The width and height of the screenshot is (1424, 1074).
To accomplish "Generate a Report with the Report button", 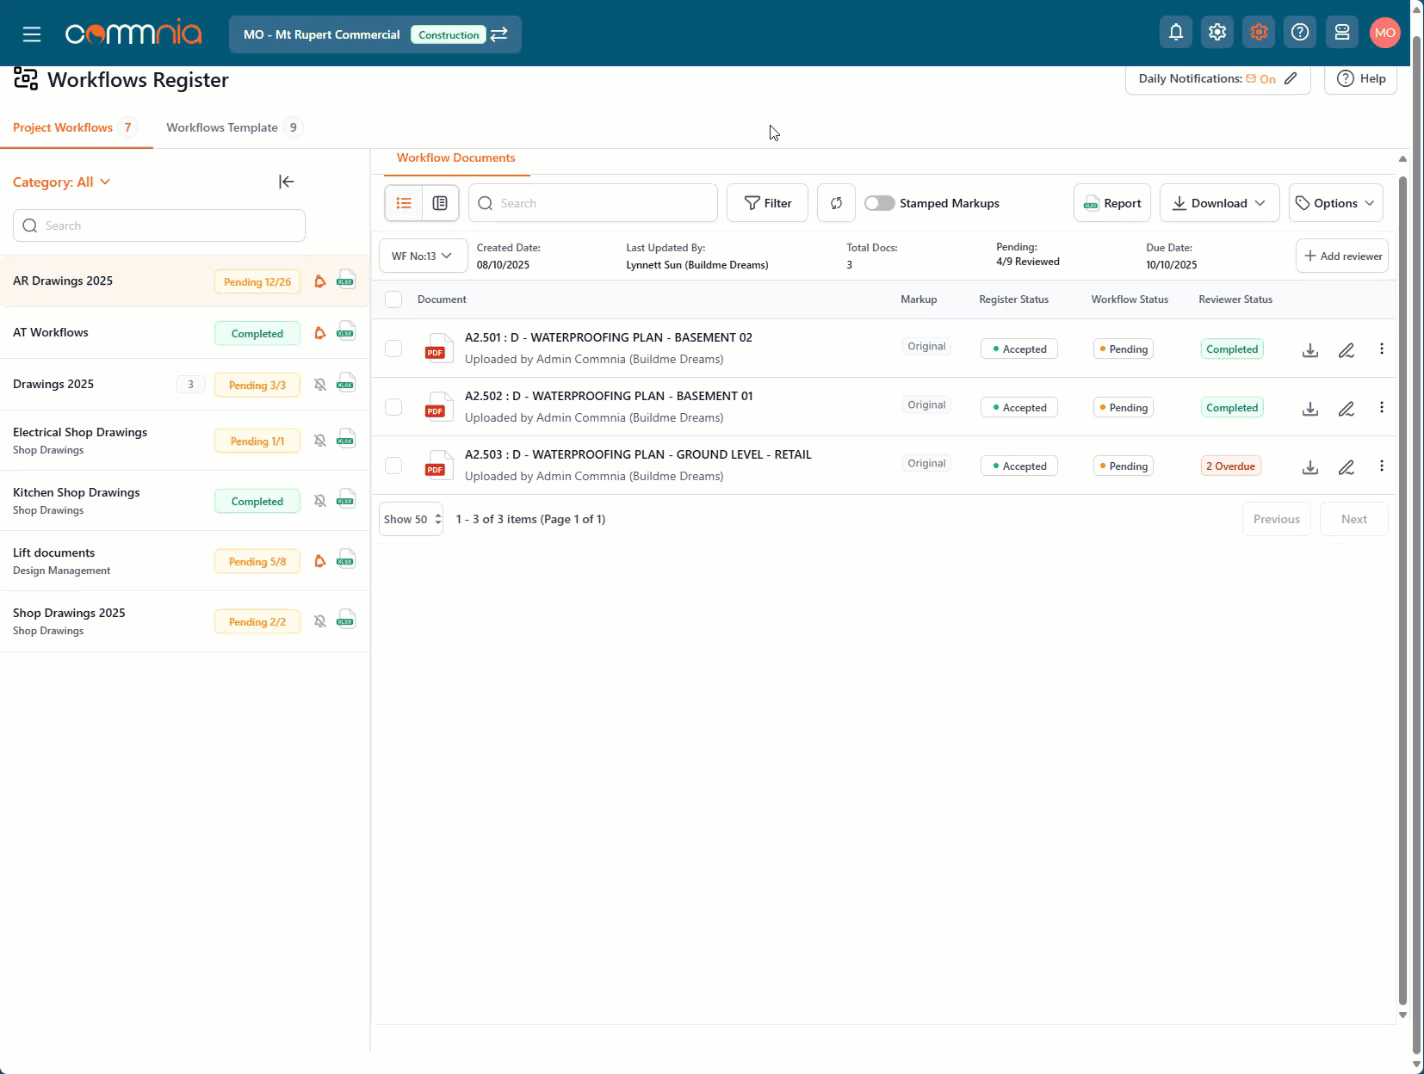I will click(1112, 203).
